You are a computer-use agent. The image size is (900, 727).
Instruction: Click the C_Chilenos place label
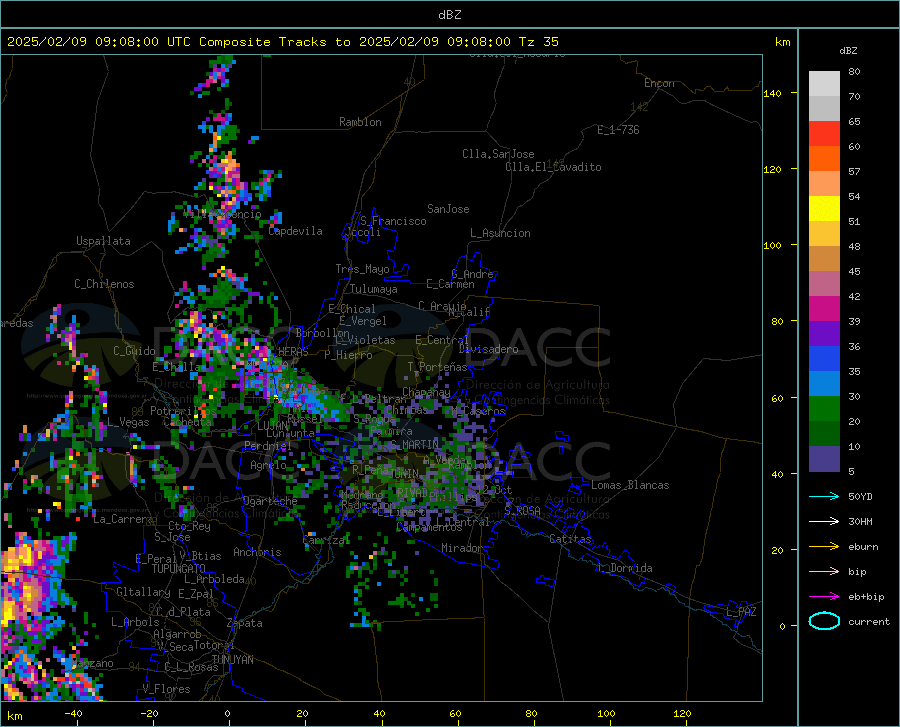point(104,284)
